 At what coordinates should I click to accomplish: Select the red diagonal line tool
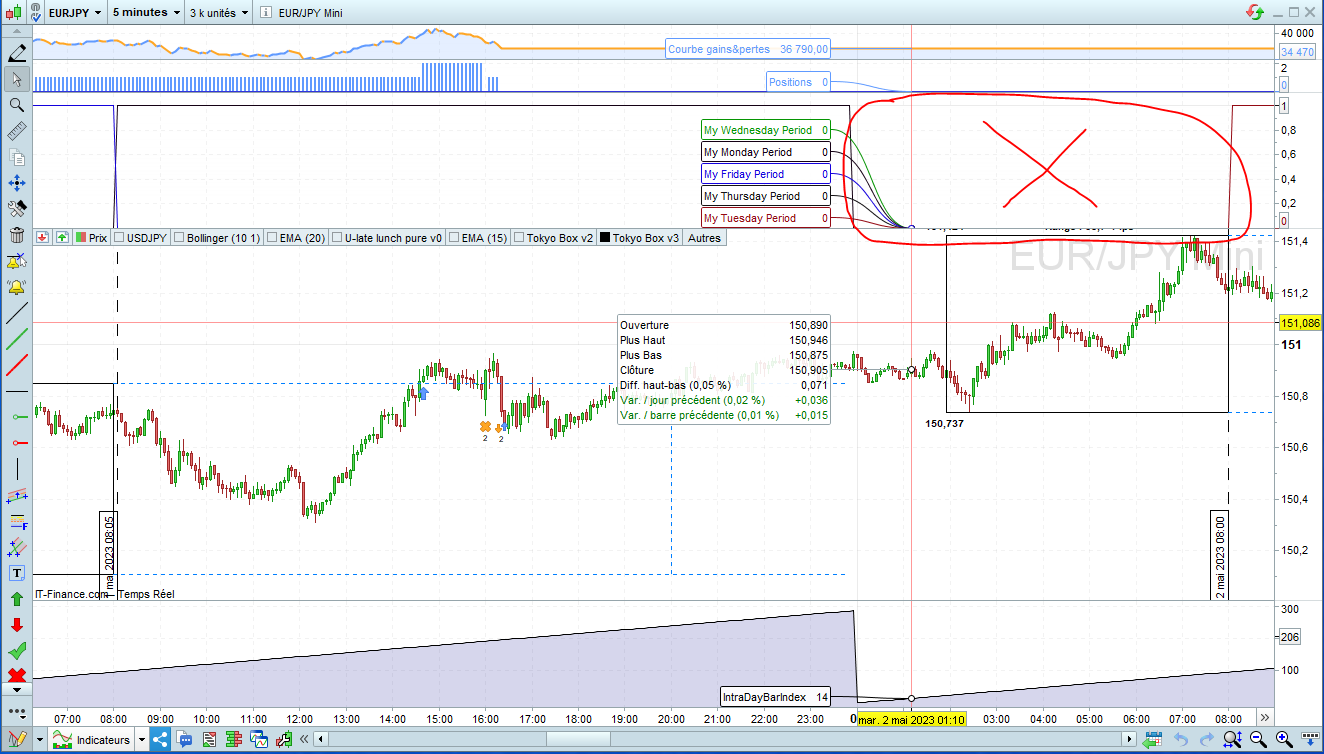click(16, 365)
